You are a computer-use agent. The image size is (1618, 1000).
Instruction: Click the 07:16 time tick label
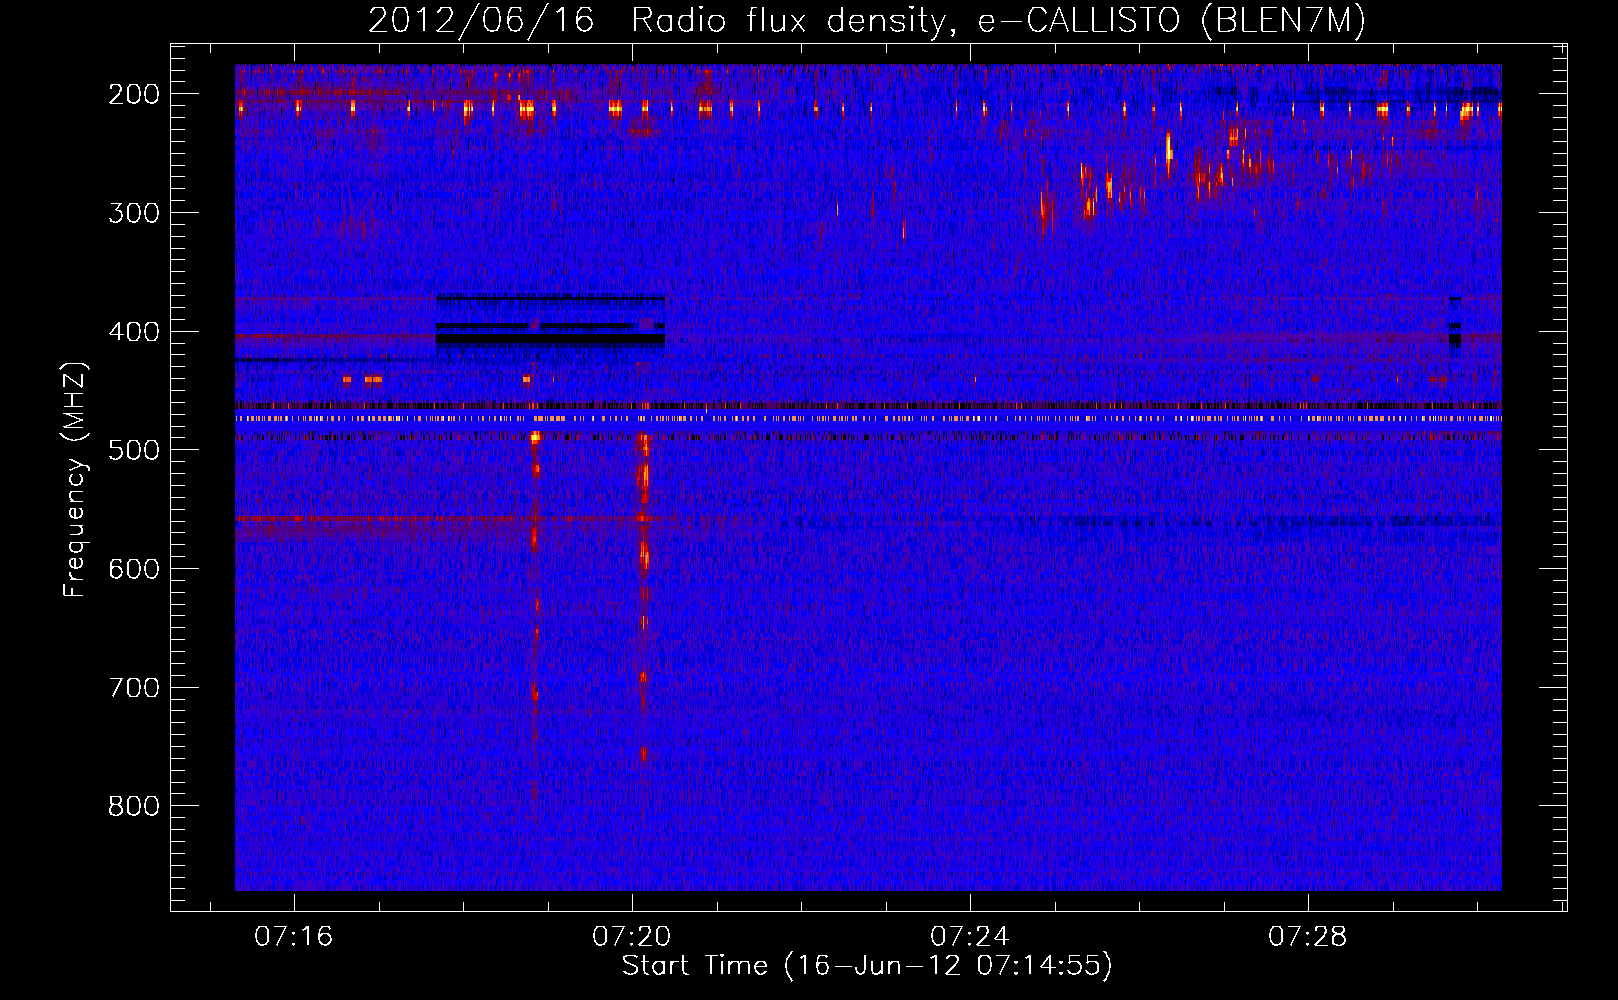pos(293,937)
